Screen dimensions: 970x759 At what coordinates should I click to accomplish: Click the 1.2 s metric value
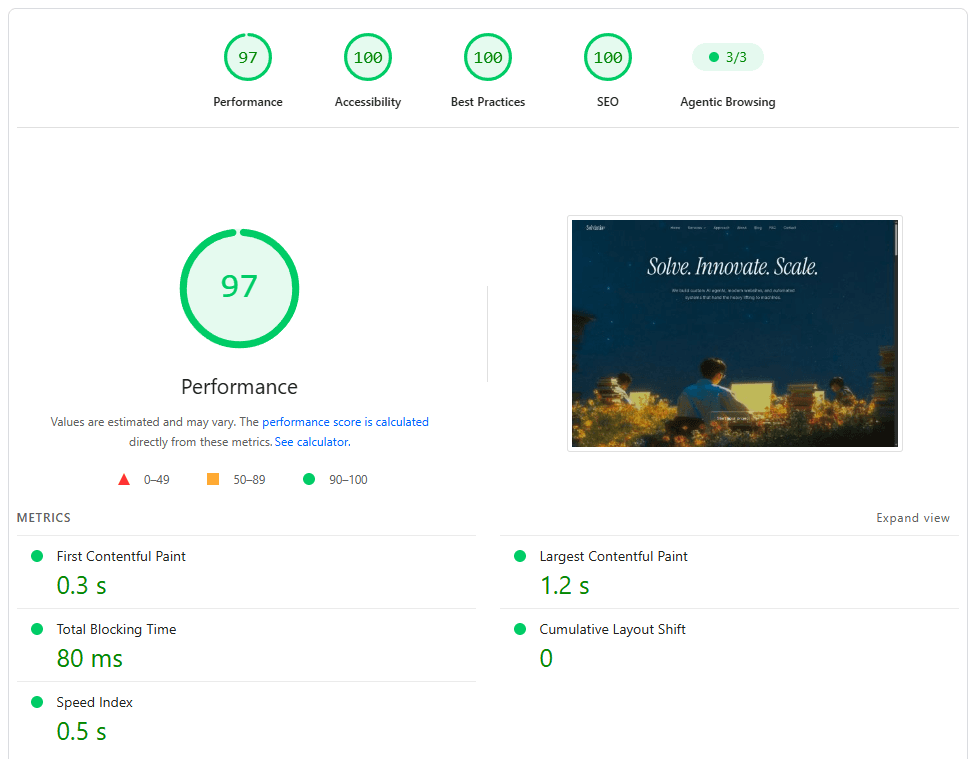pyautogui.click(x=564, y=585)
